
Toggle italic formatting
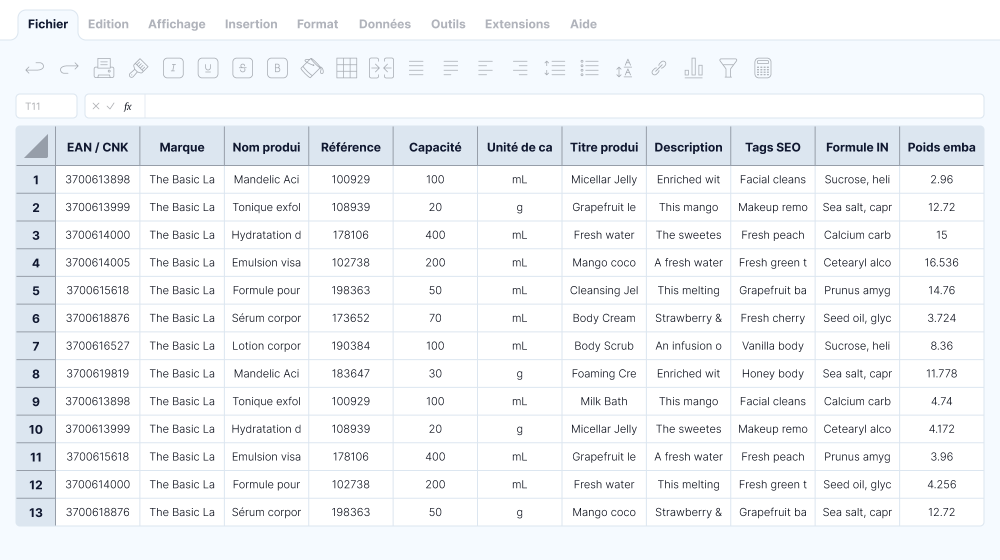click(x=173, y=68)
